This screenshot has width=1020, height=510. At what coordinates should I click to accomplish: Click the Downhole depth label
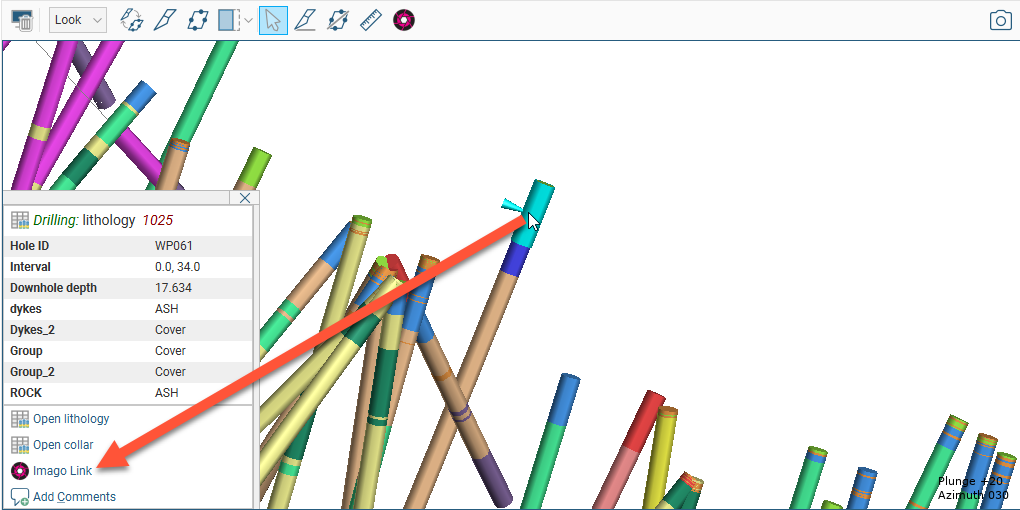(53, 288)
